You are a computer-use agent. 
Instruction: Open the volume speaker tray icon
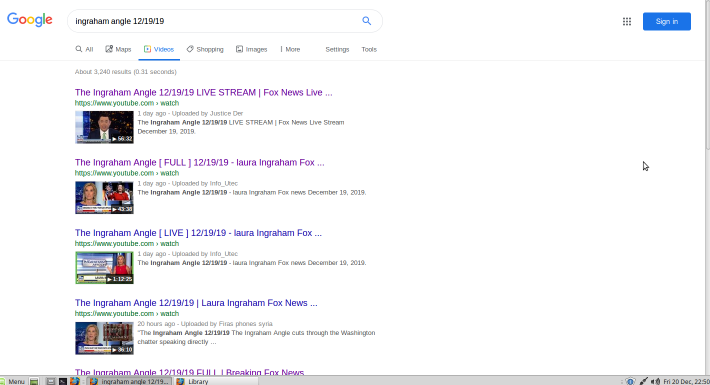pos(656,381)
